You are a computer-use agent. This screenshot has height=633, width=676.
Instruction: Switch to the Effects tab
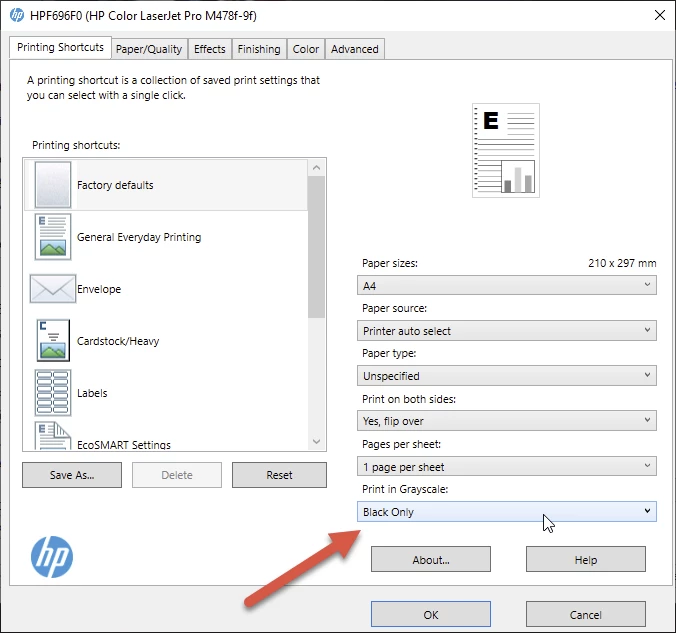tap(210, 49)
